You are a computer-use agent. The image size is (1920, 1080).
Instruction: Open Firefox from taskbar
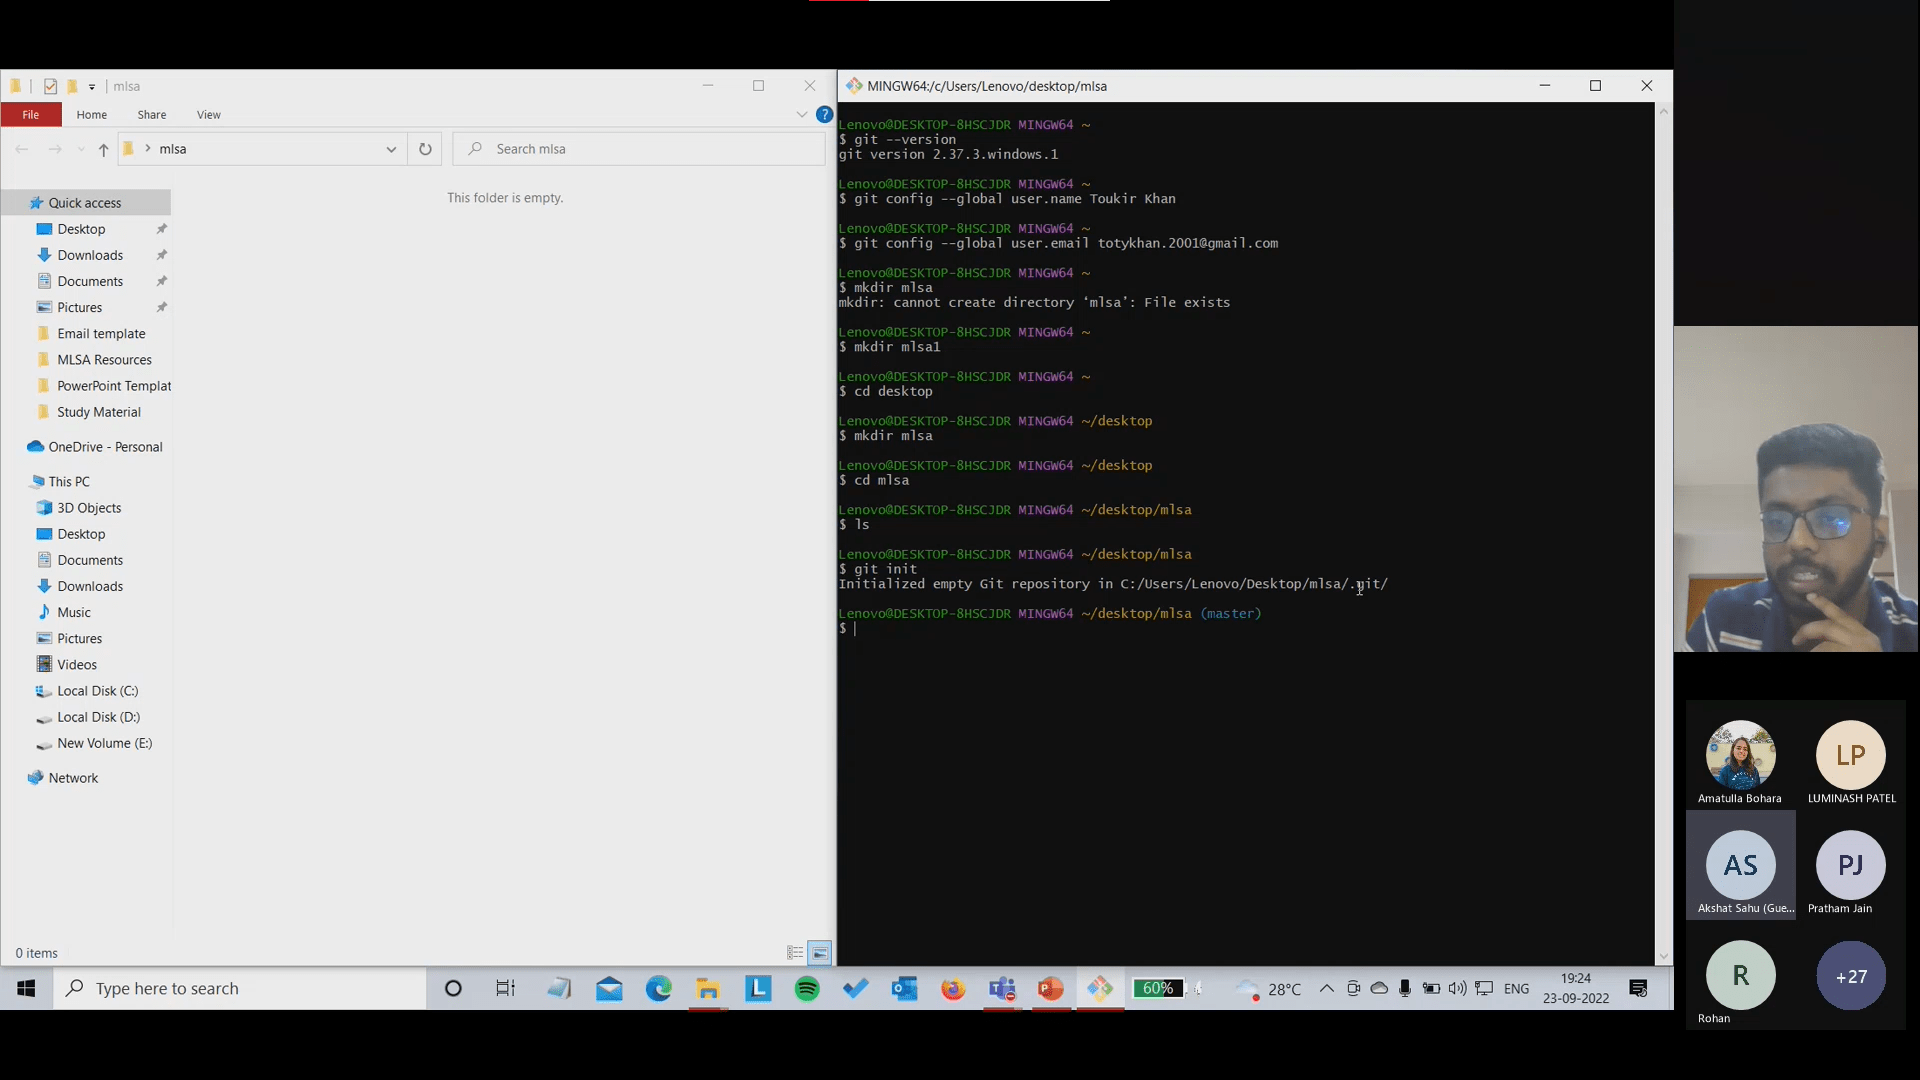(x=953, y=988)
